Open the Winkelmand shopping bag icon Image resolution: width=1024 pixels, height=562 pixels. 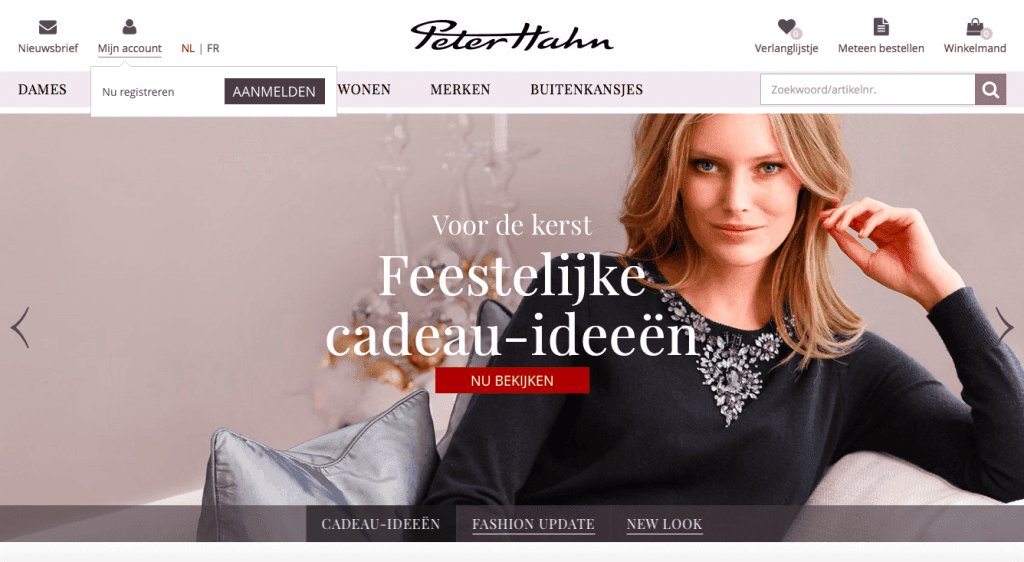tap(975, 27)
